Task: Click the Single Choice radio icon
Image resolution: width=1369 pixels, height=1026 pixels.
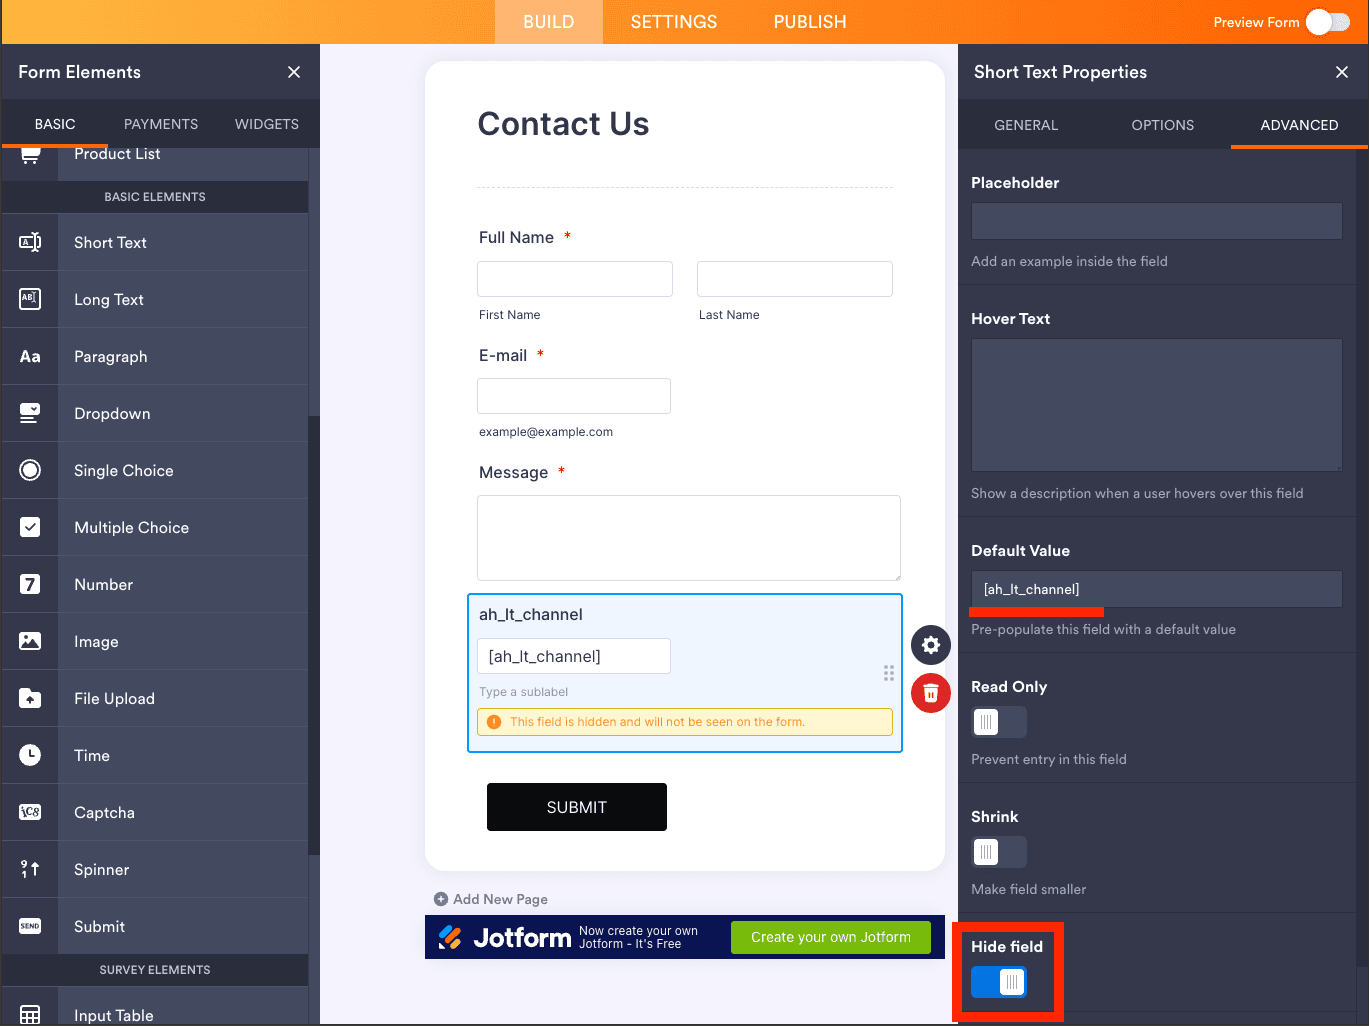Action: pos(30,470)
